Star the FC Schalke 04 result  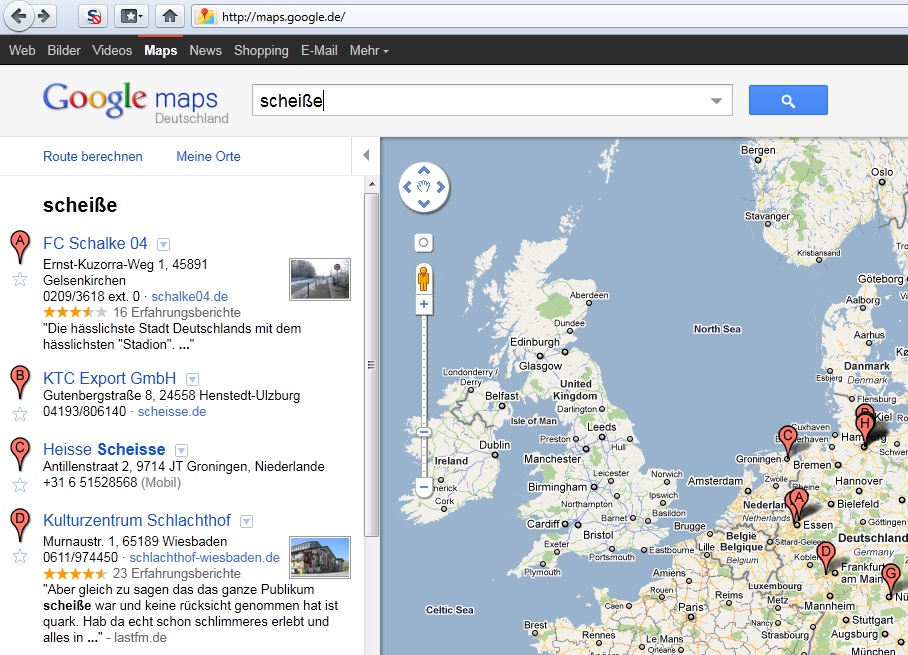click(20, 279)
